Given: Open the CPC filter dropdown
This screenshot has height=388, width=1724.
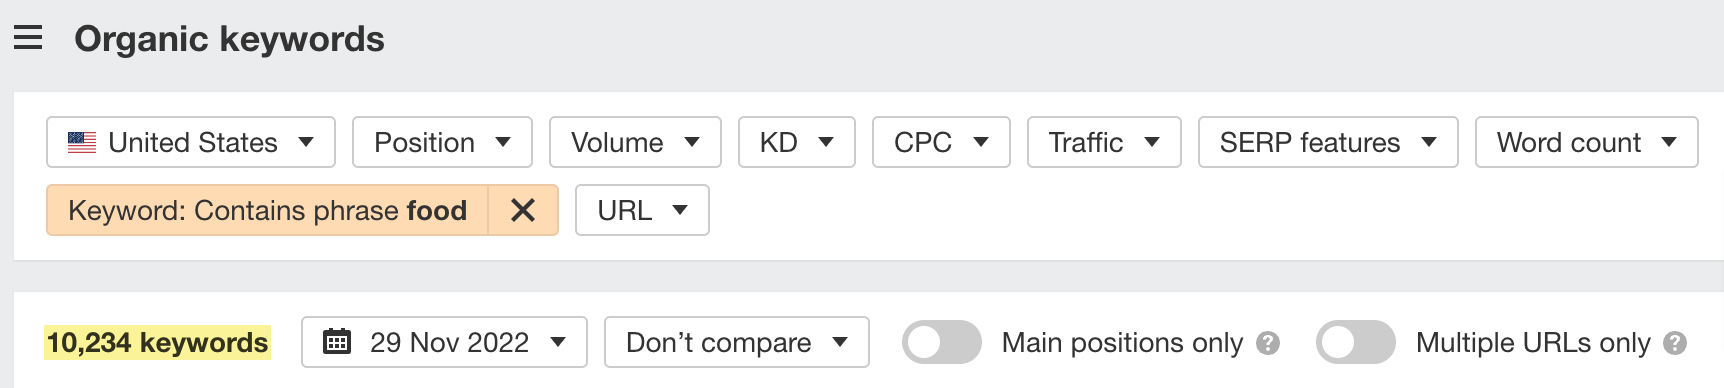Looking at the screenshot, I should 941,142.
